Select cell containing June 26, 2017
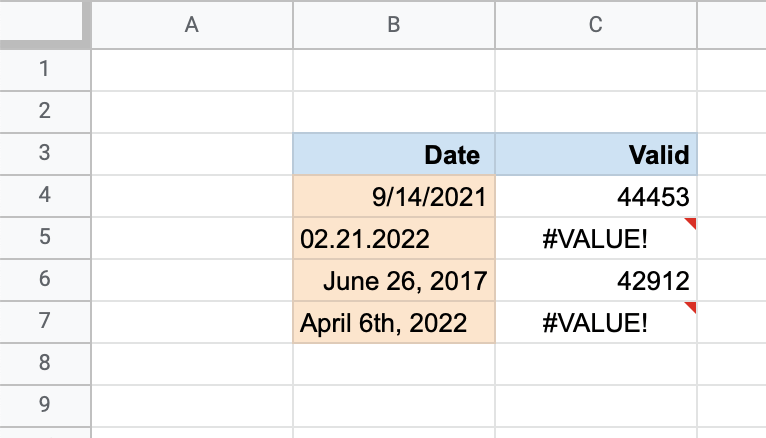Viewport: 766px width, 438px height. (394, 280)
